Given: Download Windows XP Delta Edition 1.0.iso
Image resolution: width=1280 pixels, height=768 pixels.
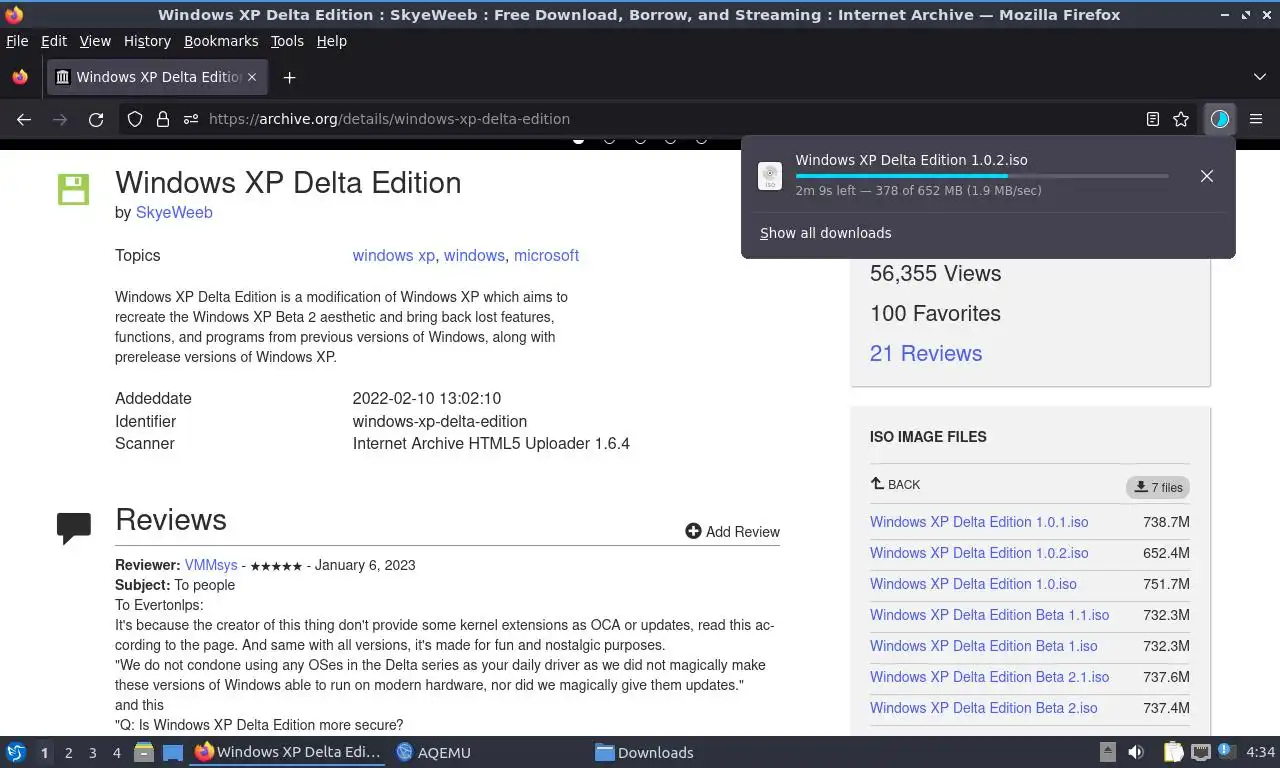Looking at the screenshot, I should [973, 584].
